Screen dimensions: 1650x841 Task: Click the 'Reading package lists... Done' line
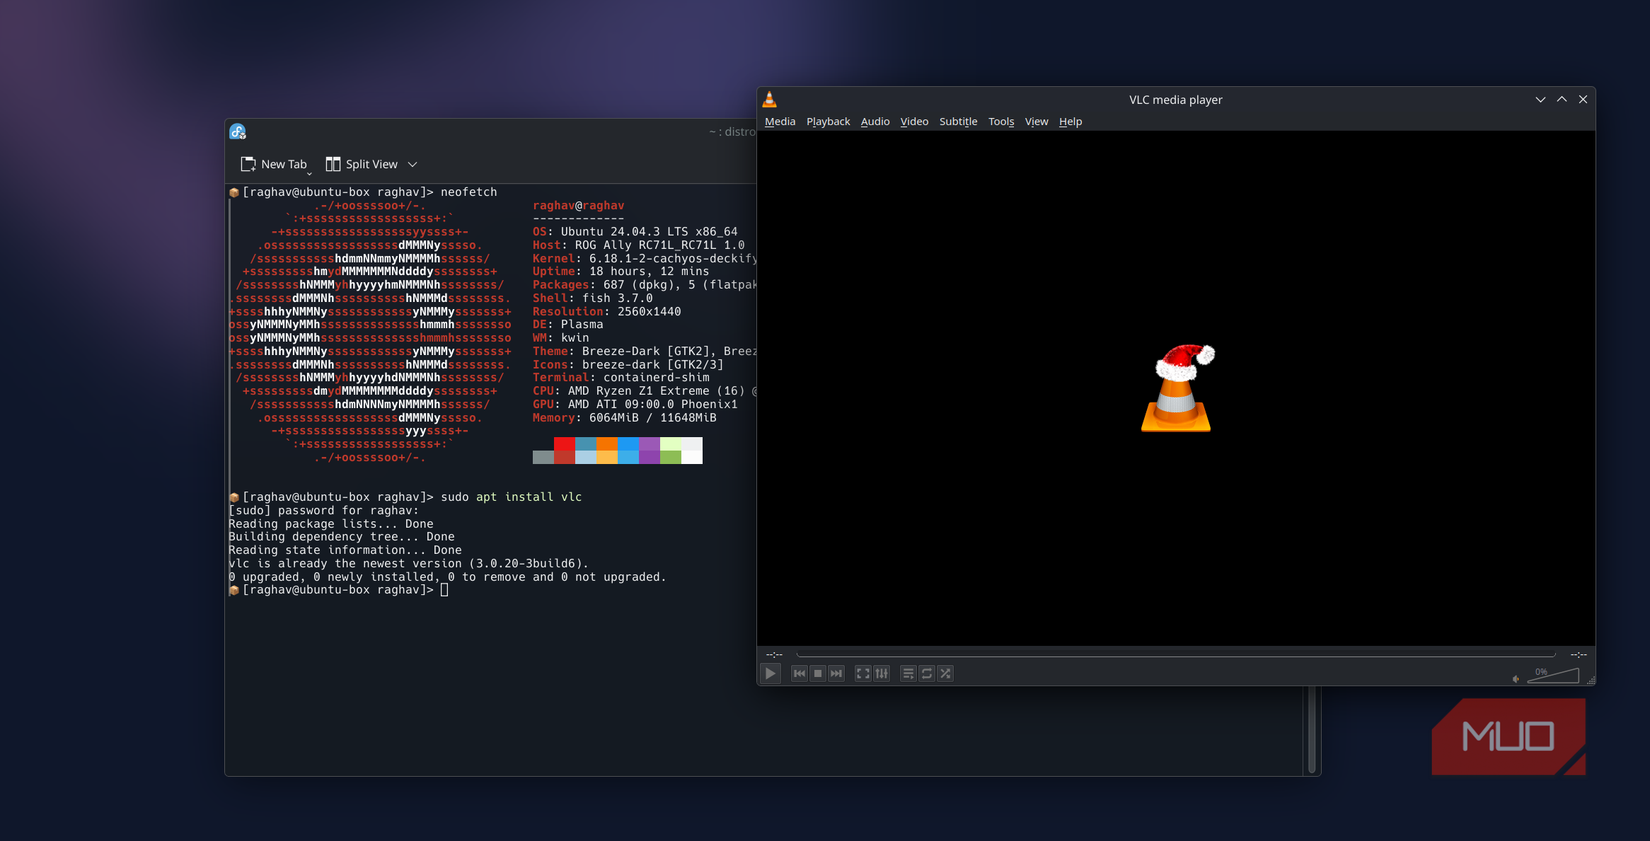click(x=331, y=524)
